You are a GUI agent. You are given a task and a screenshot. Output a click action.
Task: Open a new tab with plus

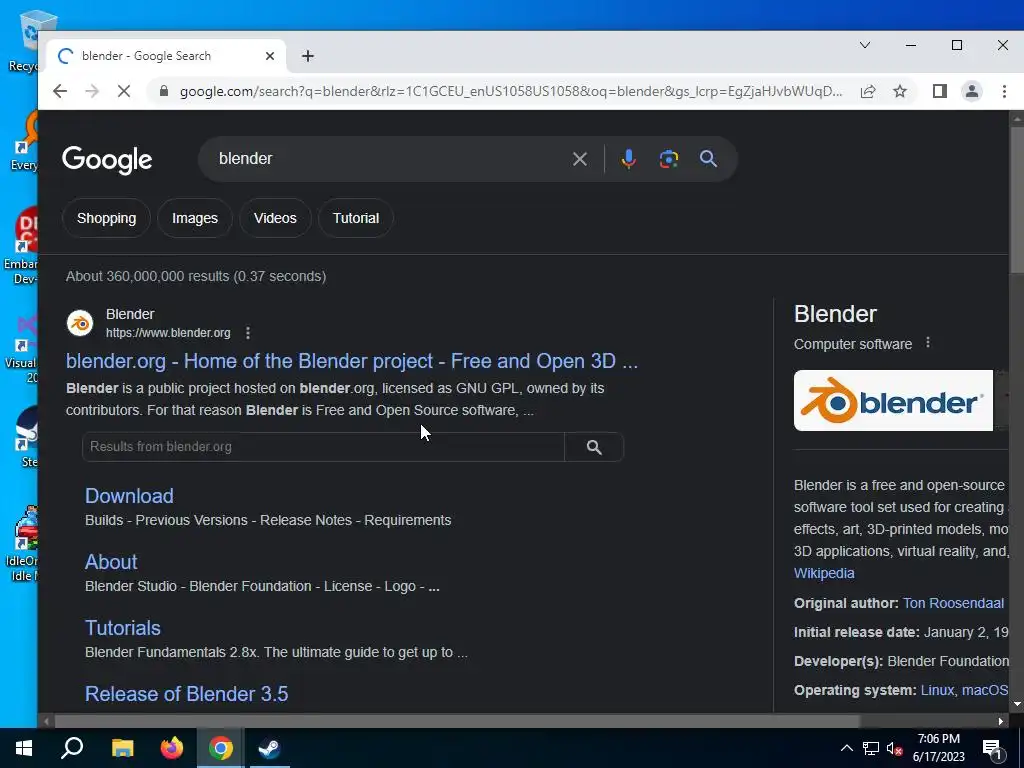(308, 56)
